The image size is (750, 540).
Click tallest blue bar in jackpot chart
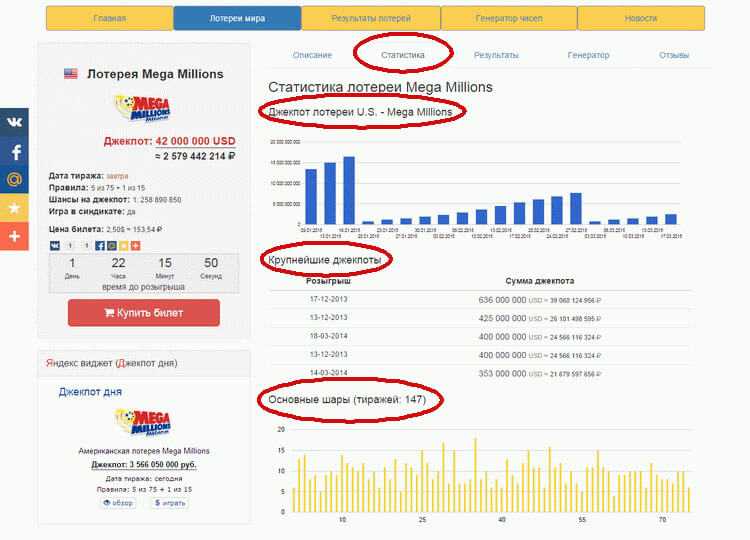point(349,190)
